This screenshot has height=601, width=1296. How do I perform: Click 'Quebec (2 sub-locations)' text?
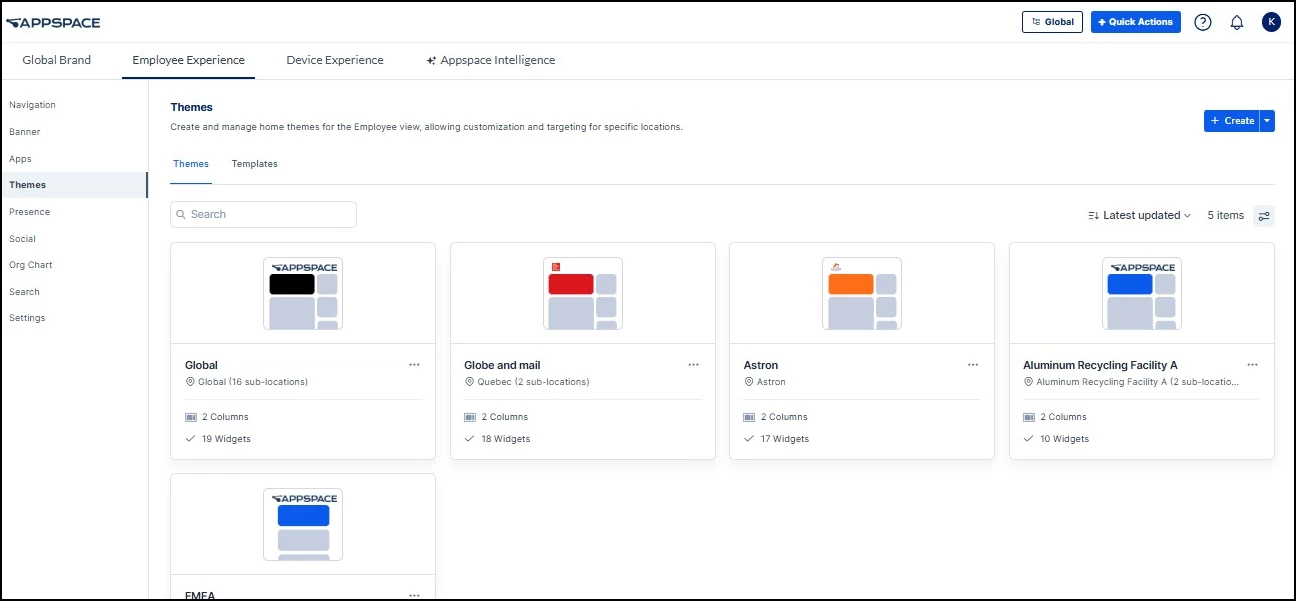pyautogui.click(x=533, y=382)
